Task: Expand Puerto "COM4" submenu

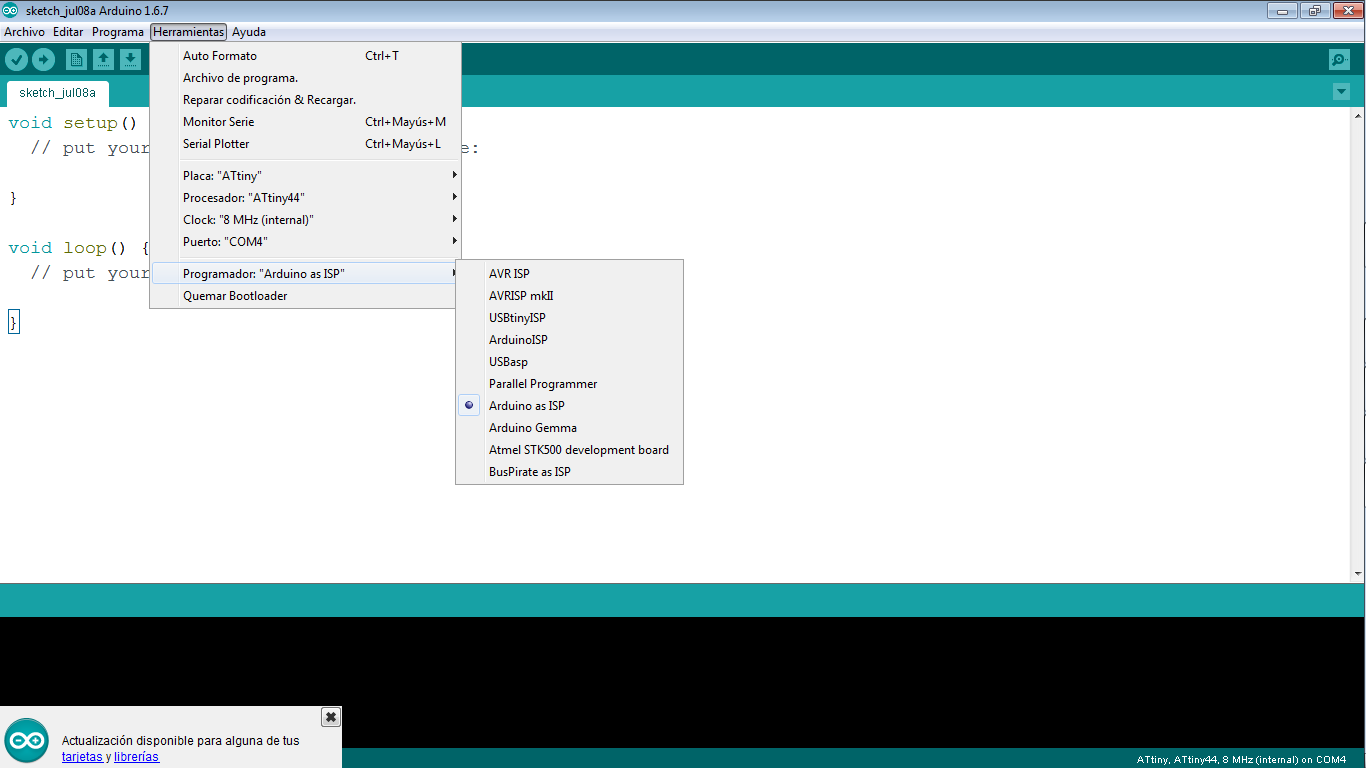Action: pyautogui.click(x=305, y=241)
